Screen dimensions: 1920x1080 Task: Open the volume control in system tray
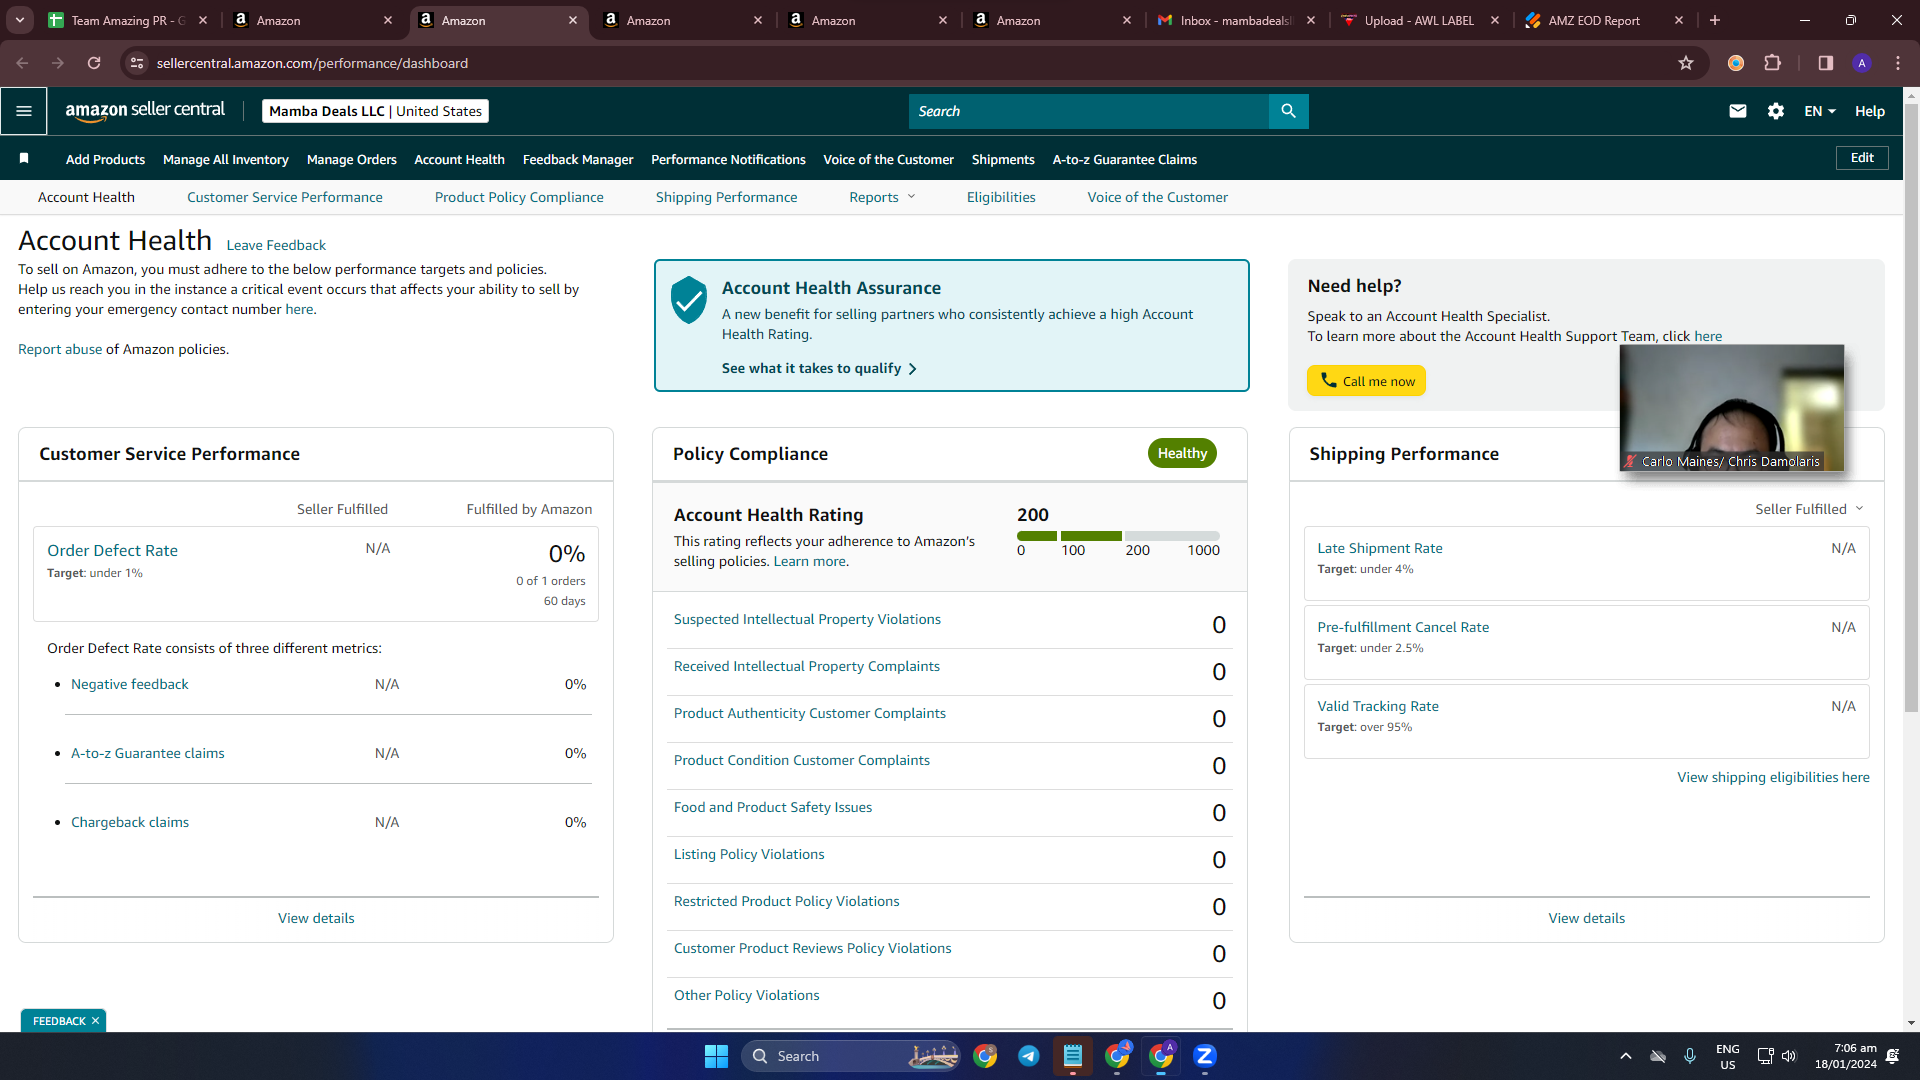click(1789, 1056)
